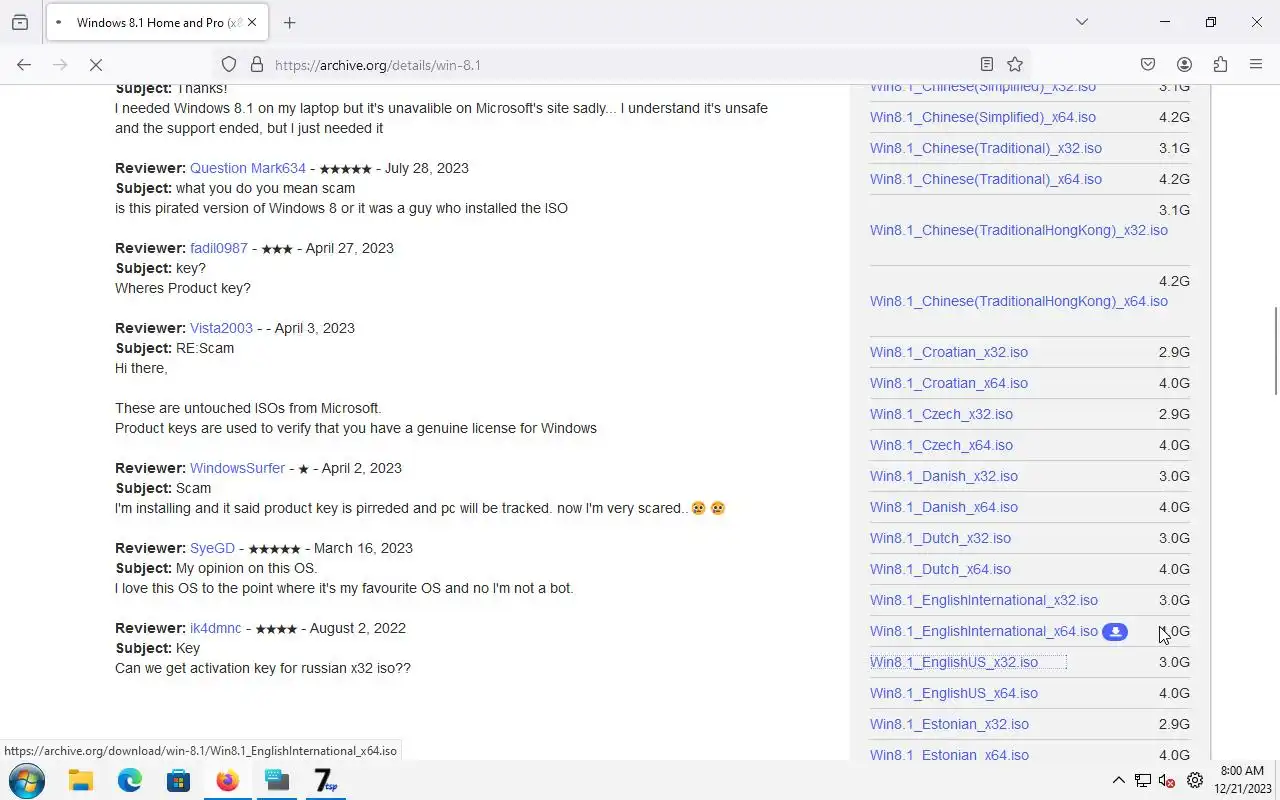Toggle reader view icon
Viewport: 1280px width, 800px height.
987,65
